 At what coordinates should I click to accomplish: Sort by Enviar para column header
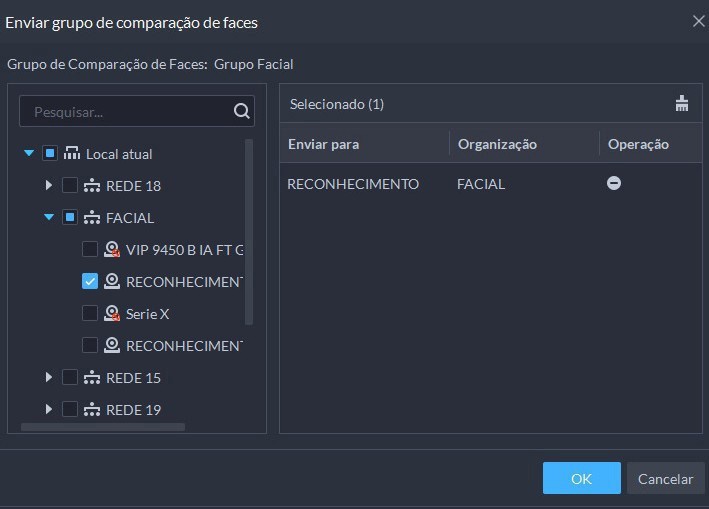(x=323, y=144)
